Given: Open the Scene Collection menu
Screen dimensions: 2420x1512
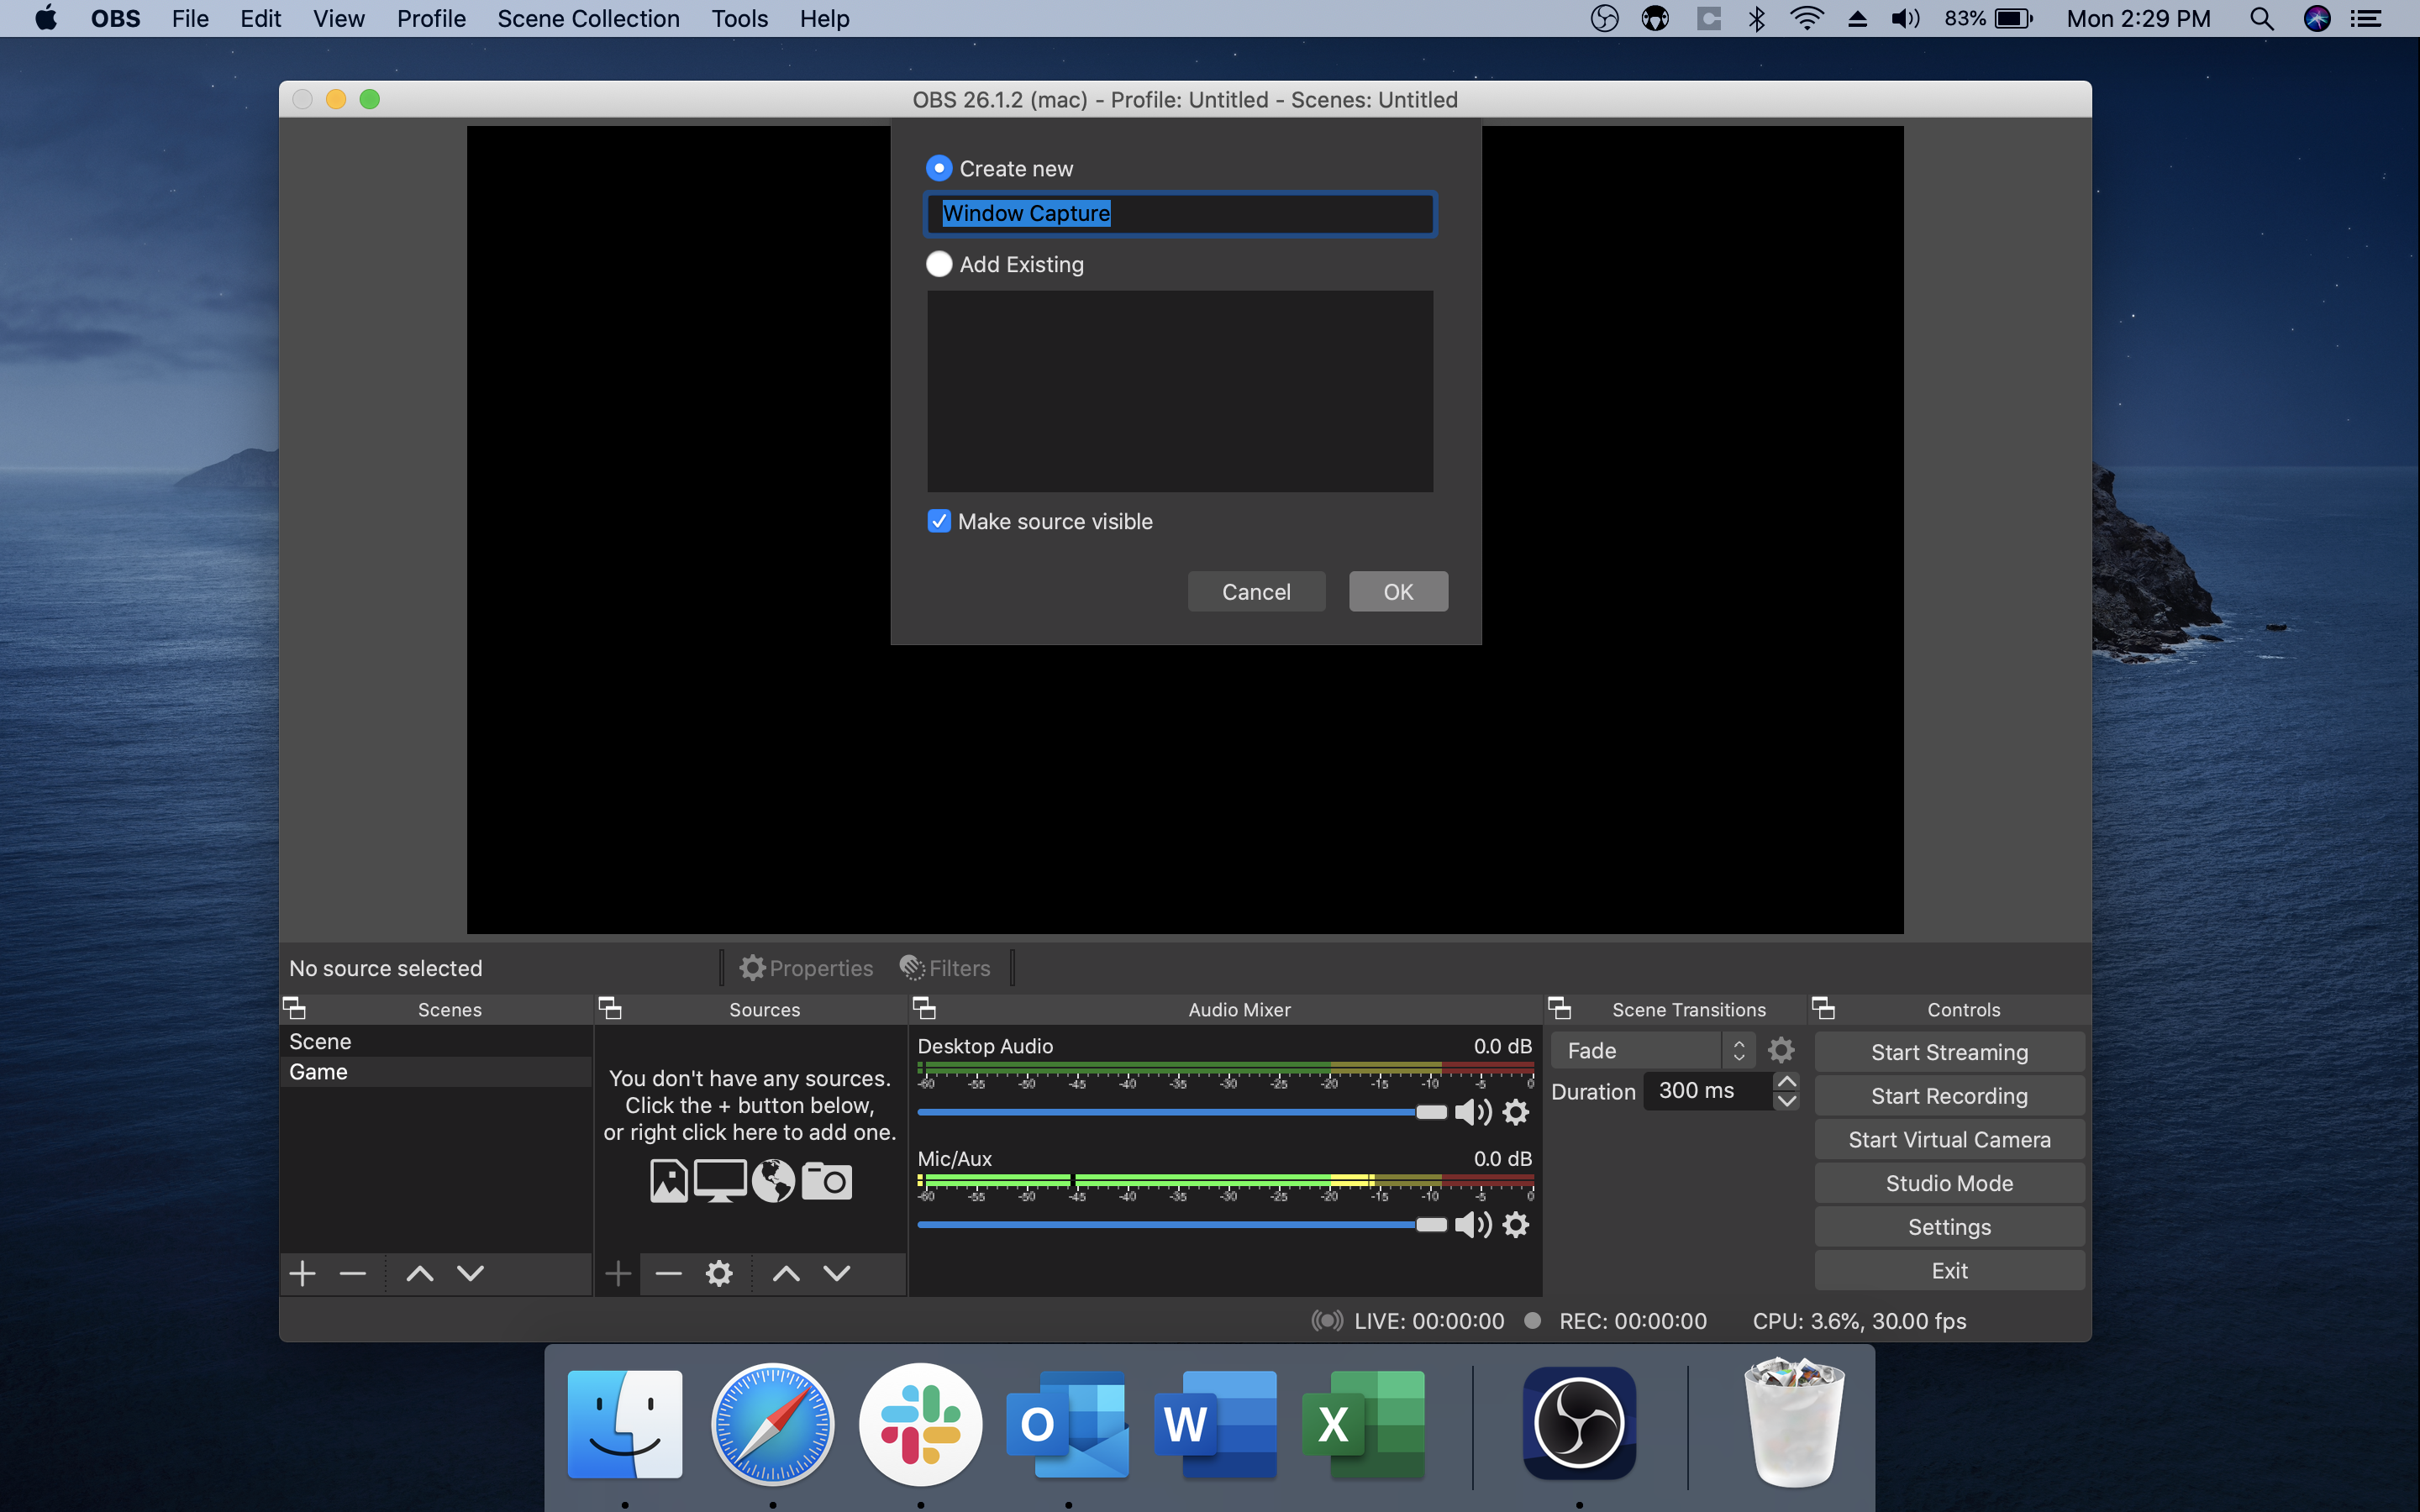Looking at the screenshot, I should [588, 18].
